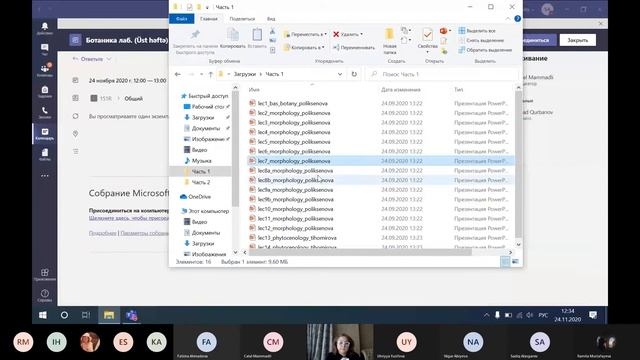640x360 pixels.
Task: Open the Файл menu tab
Action: [182, 19]
